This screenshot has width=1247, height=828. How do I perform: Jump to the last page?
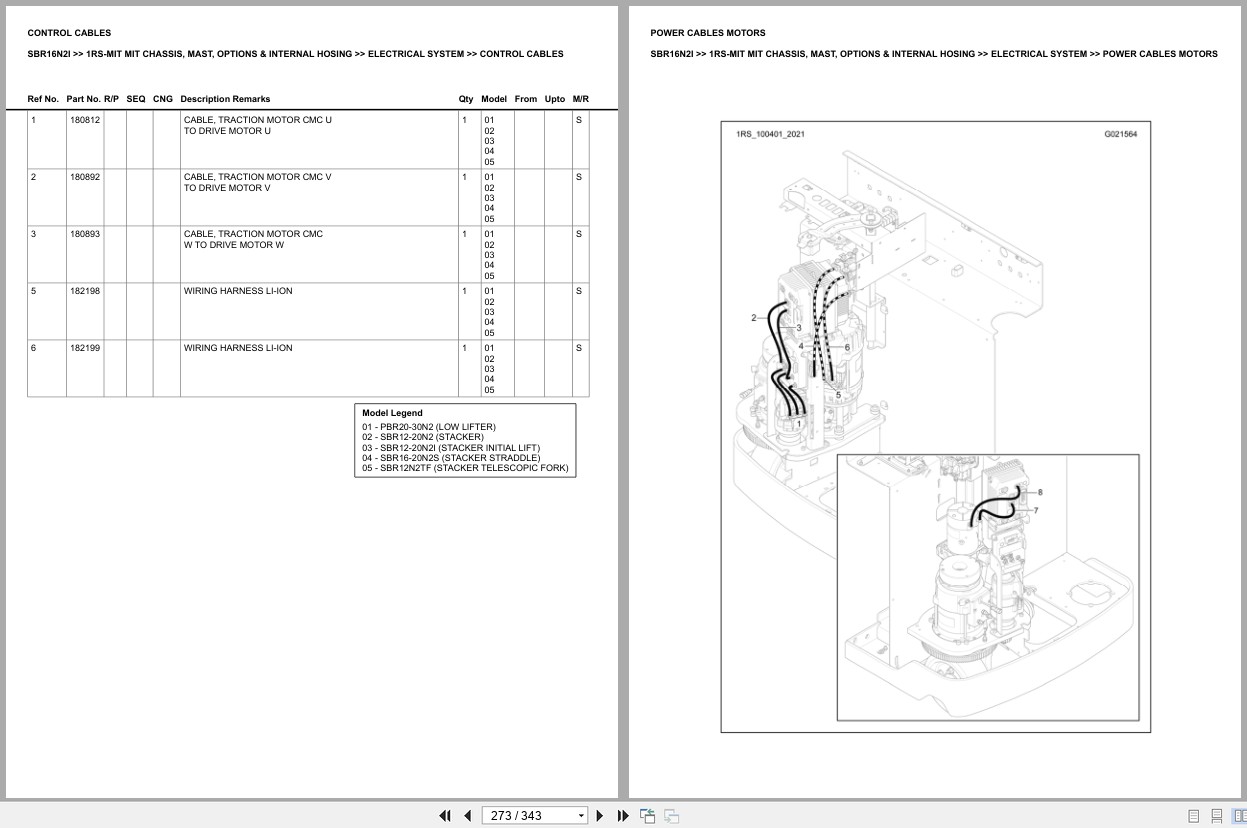623,816
